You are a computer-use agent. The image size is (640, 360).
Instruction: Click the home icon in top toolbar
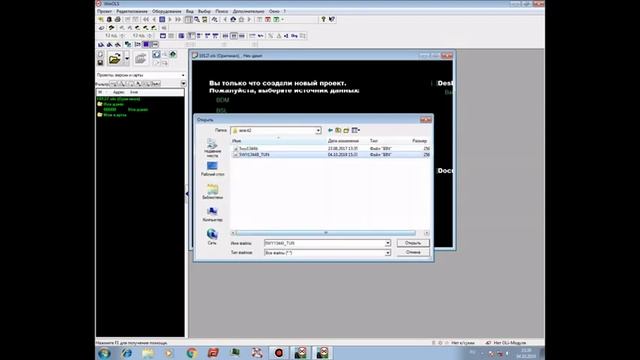click(x=233, y=19)
